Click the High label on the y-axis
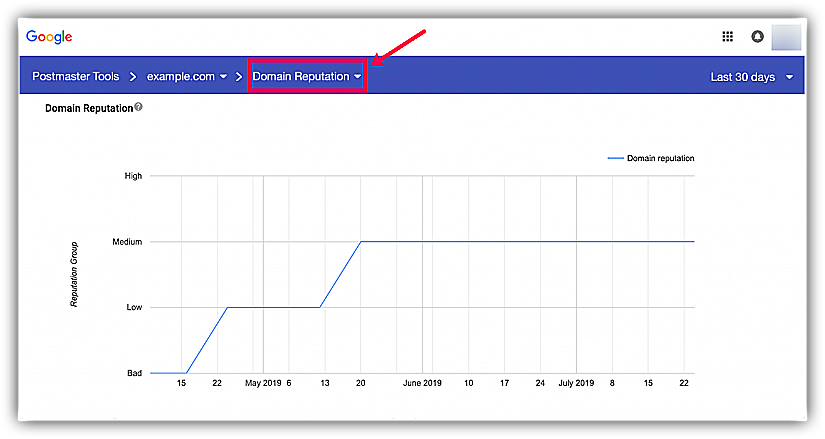Screen dimensions: 825x439 pyautogui.click(x=133, y=176)
